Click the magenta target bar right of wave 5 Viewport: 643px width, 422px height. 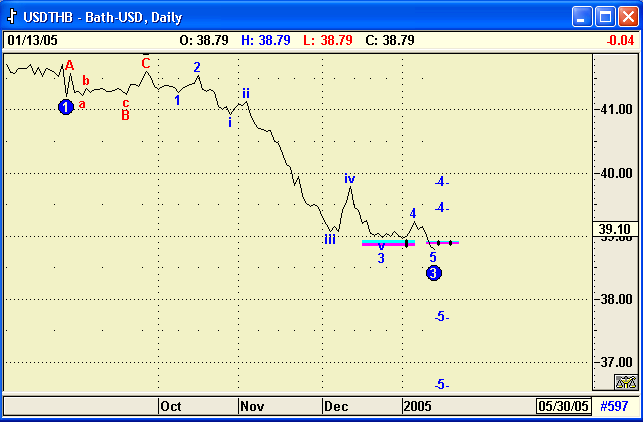(442, 243)
